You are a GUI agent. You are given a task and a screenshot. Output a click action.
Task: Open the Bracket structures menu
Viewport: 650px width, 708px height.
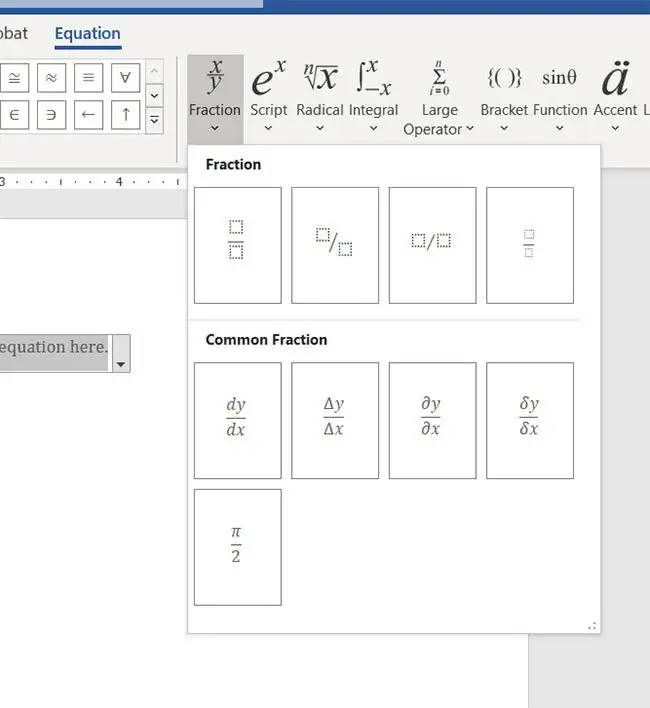(x=504, y=96)
